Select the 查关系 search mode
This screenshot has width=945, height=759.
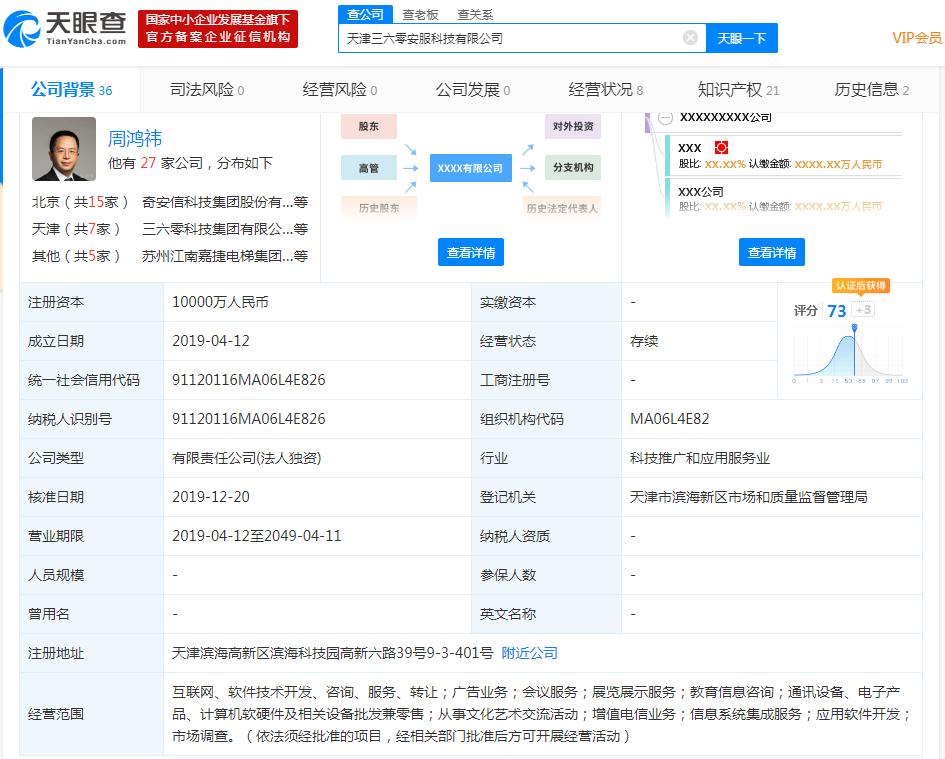[x=475, y=14]
